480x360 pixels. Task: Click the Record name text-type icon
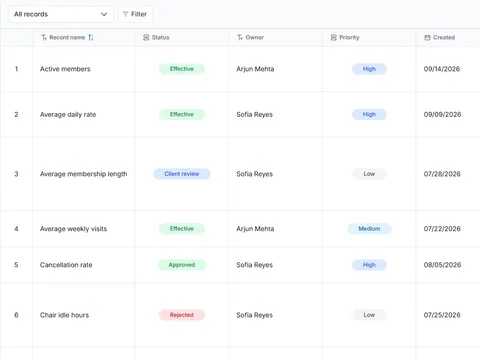(x=44, y=38)
